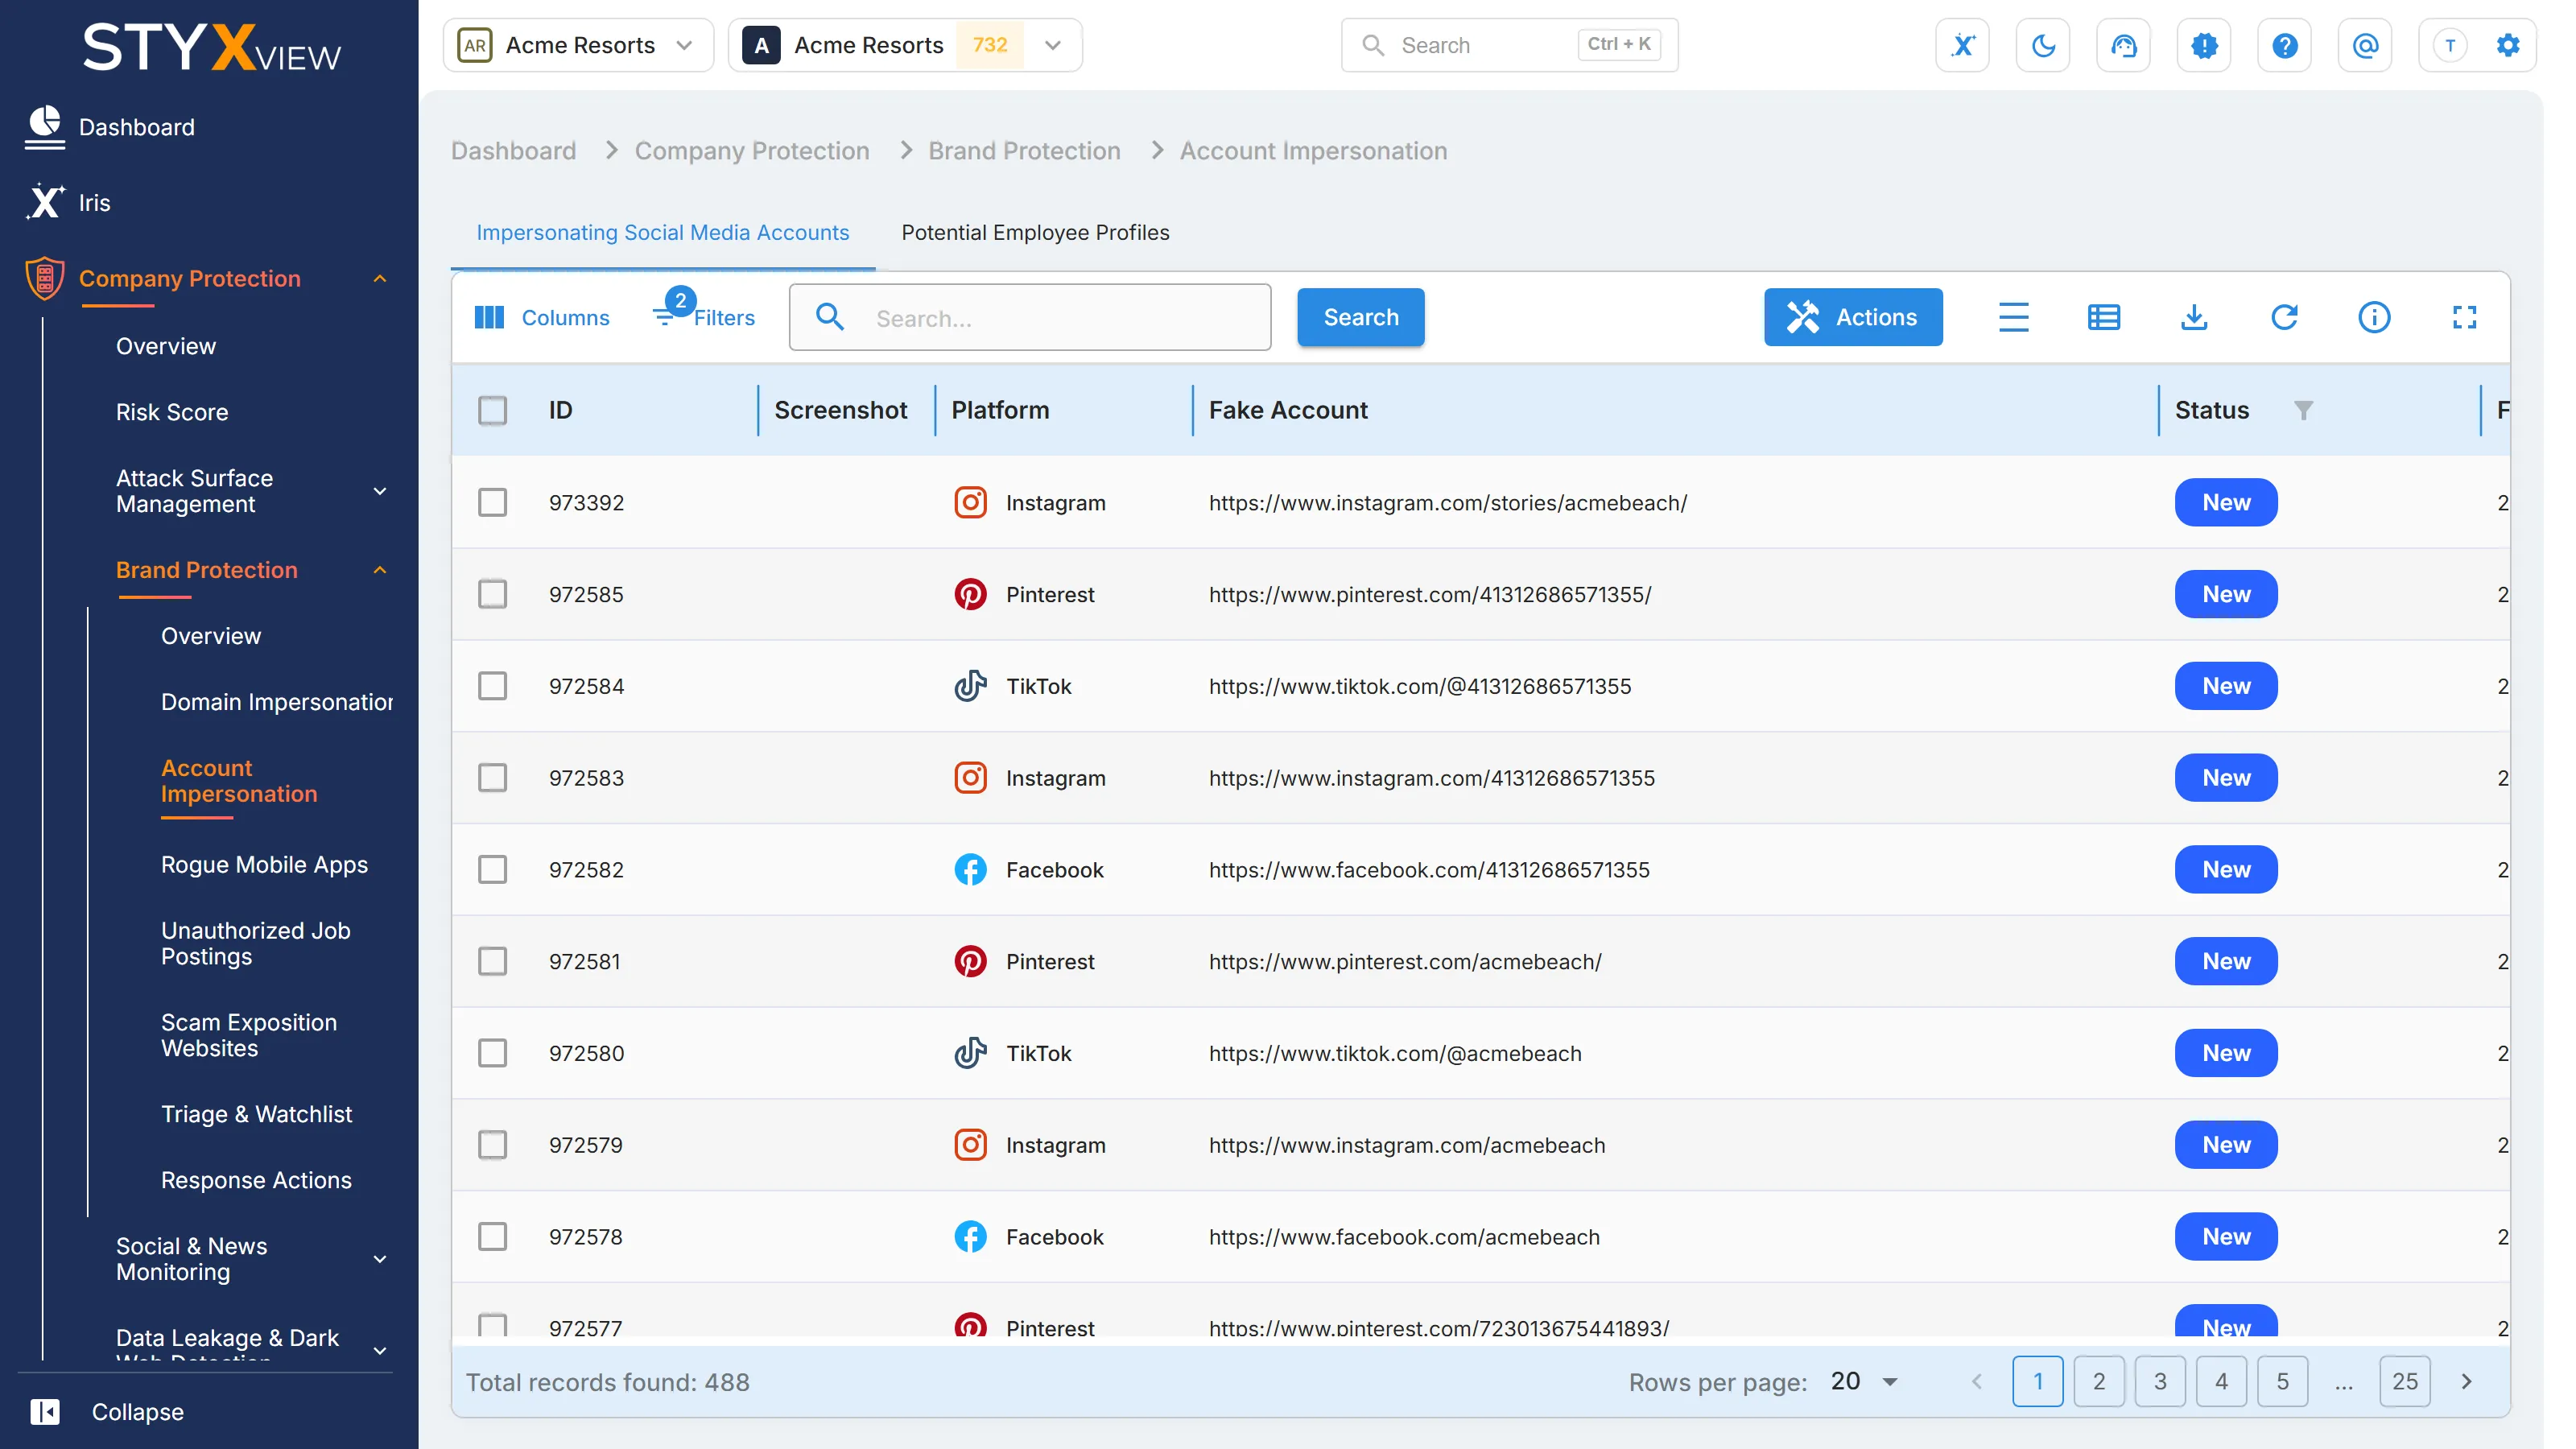This screenshot has height=1449, width=2576.
Task: Toggle the select-all header checkbox
Action: pyautogui.click(x=492, y=410)
